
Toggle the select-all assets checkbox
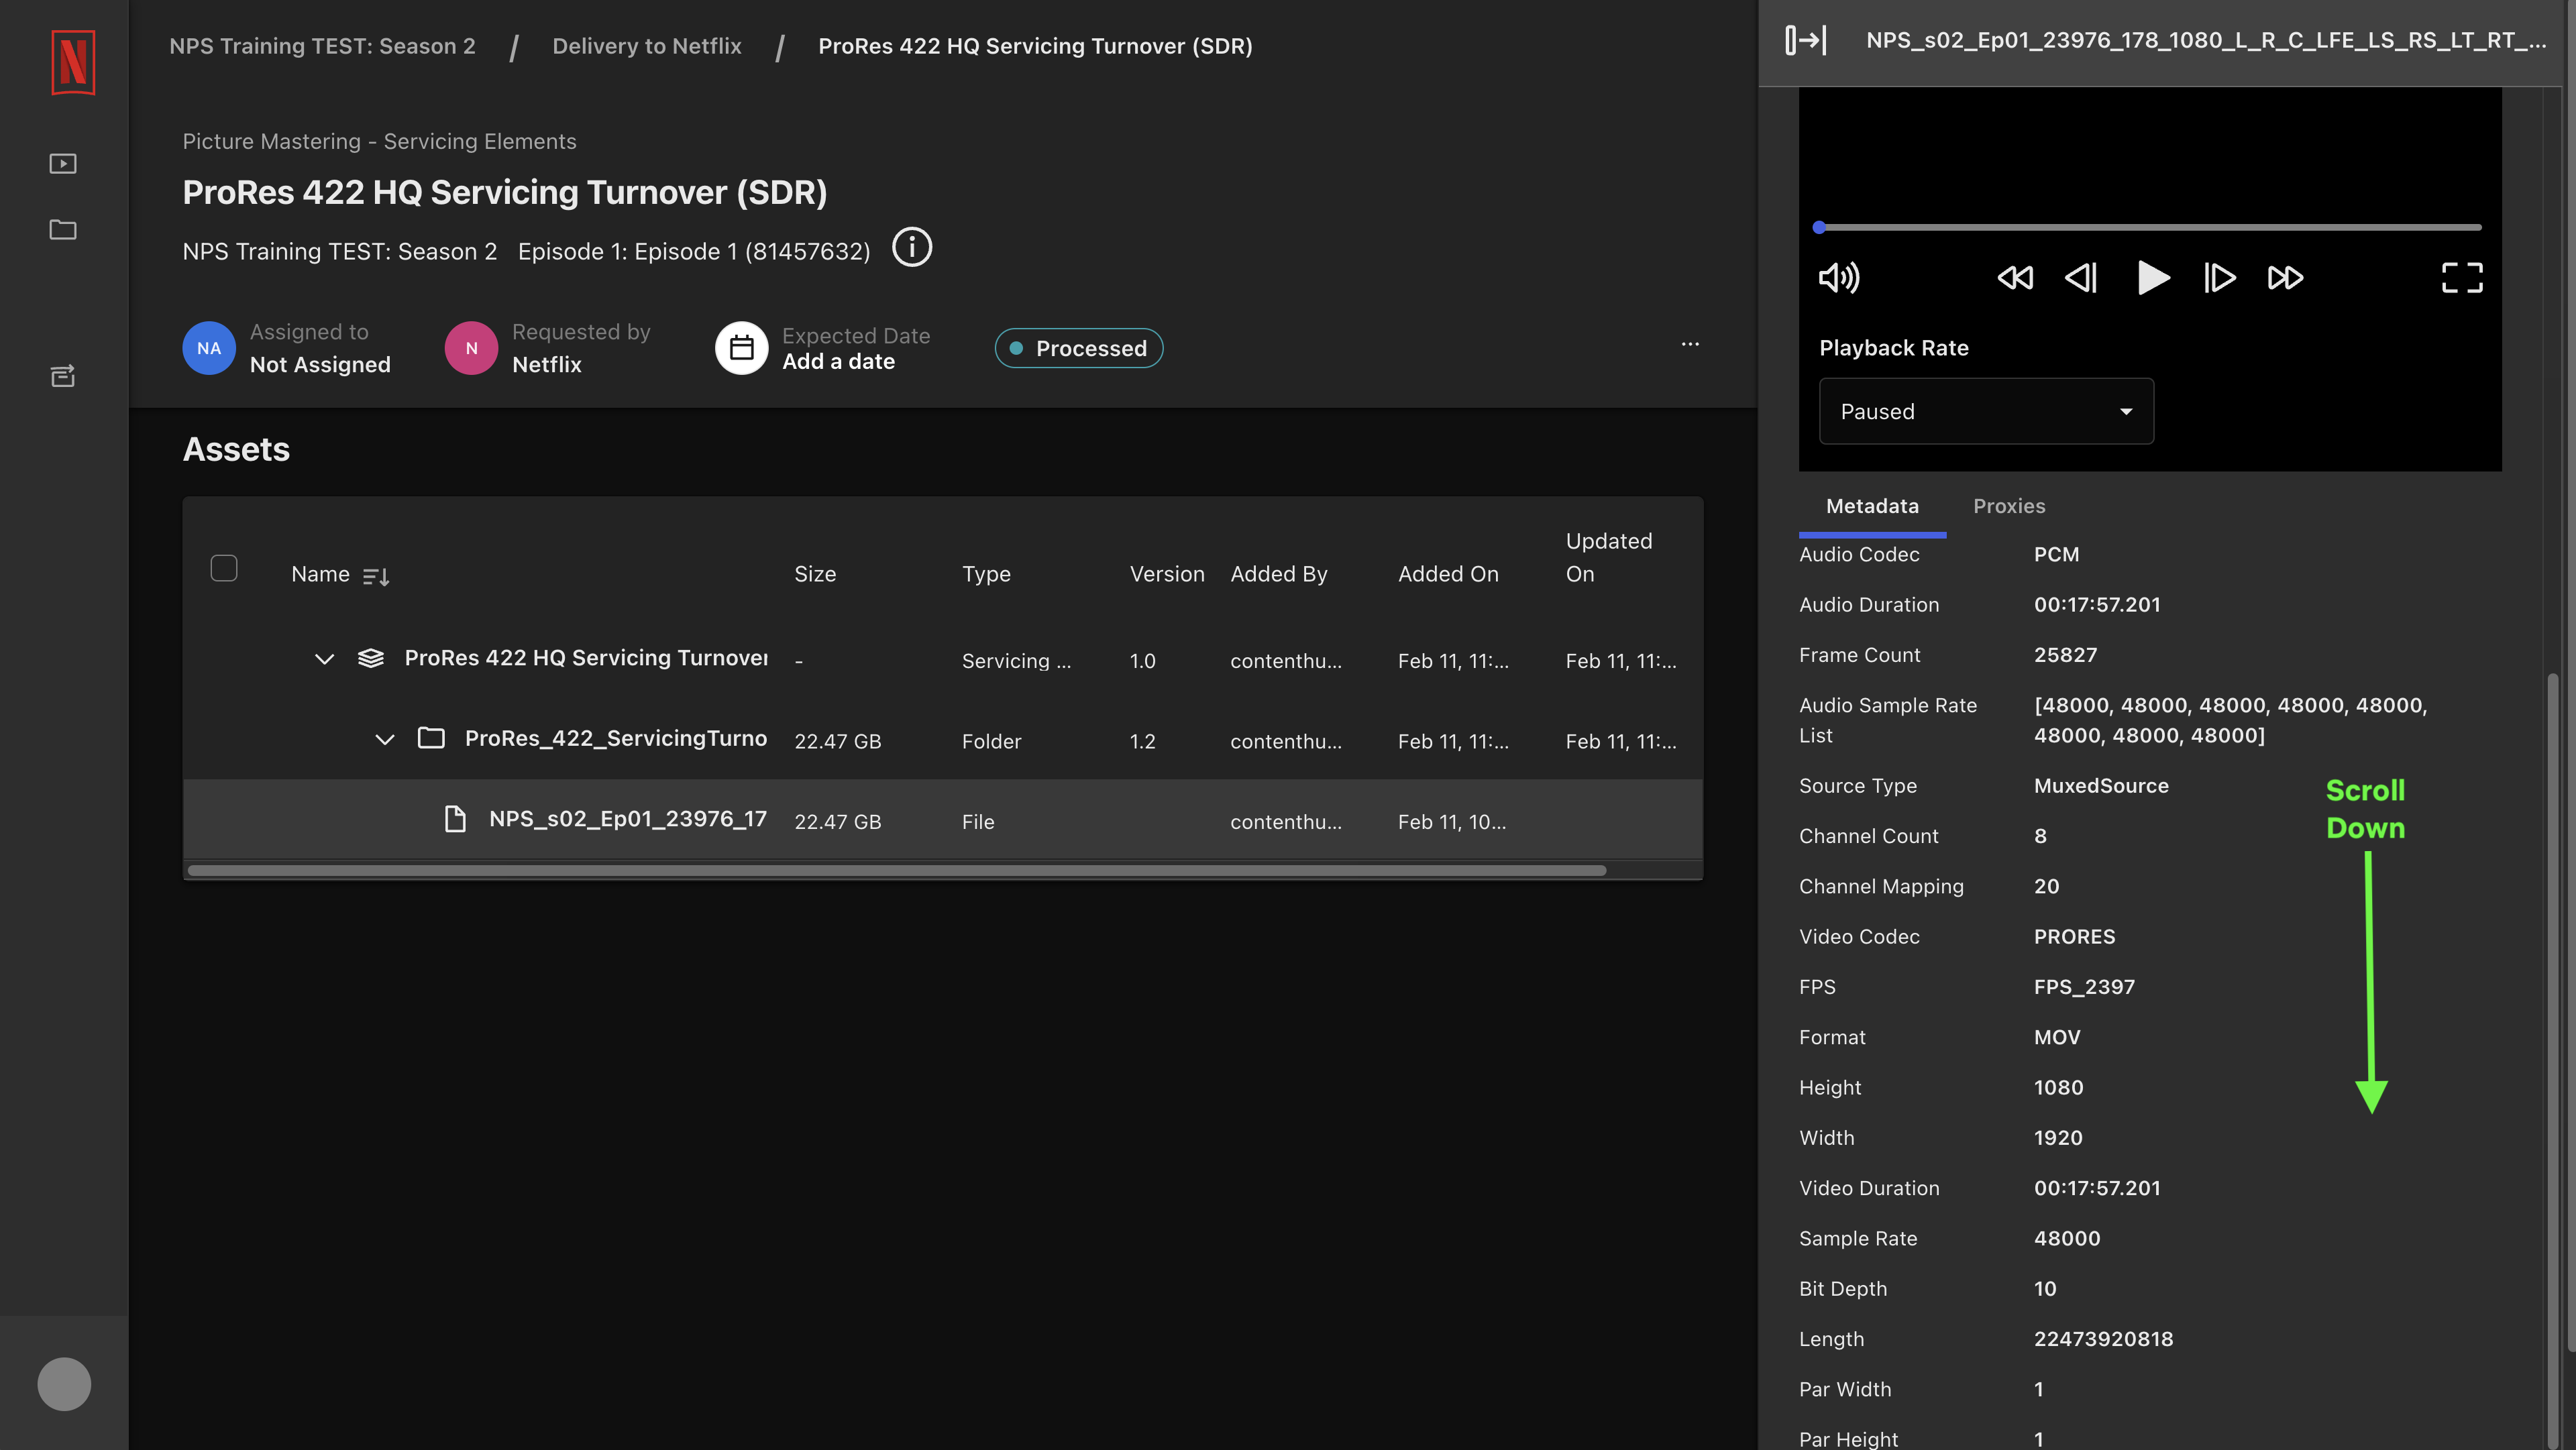click(x=224, y=568)
